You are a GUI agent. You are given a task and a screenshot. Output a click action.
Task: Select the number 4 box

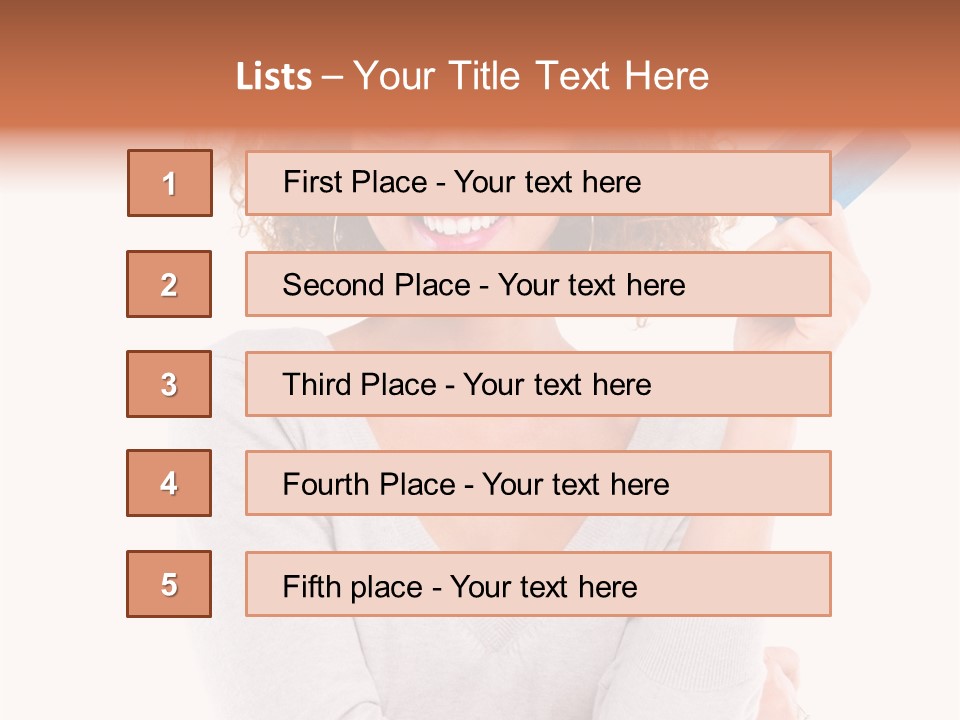coord(169,483)
